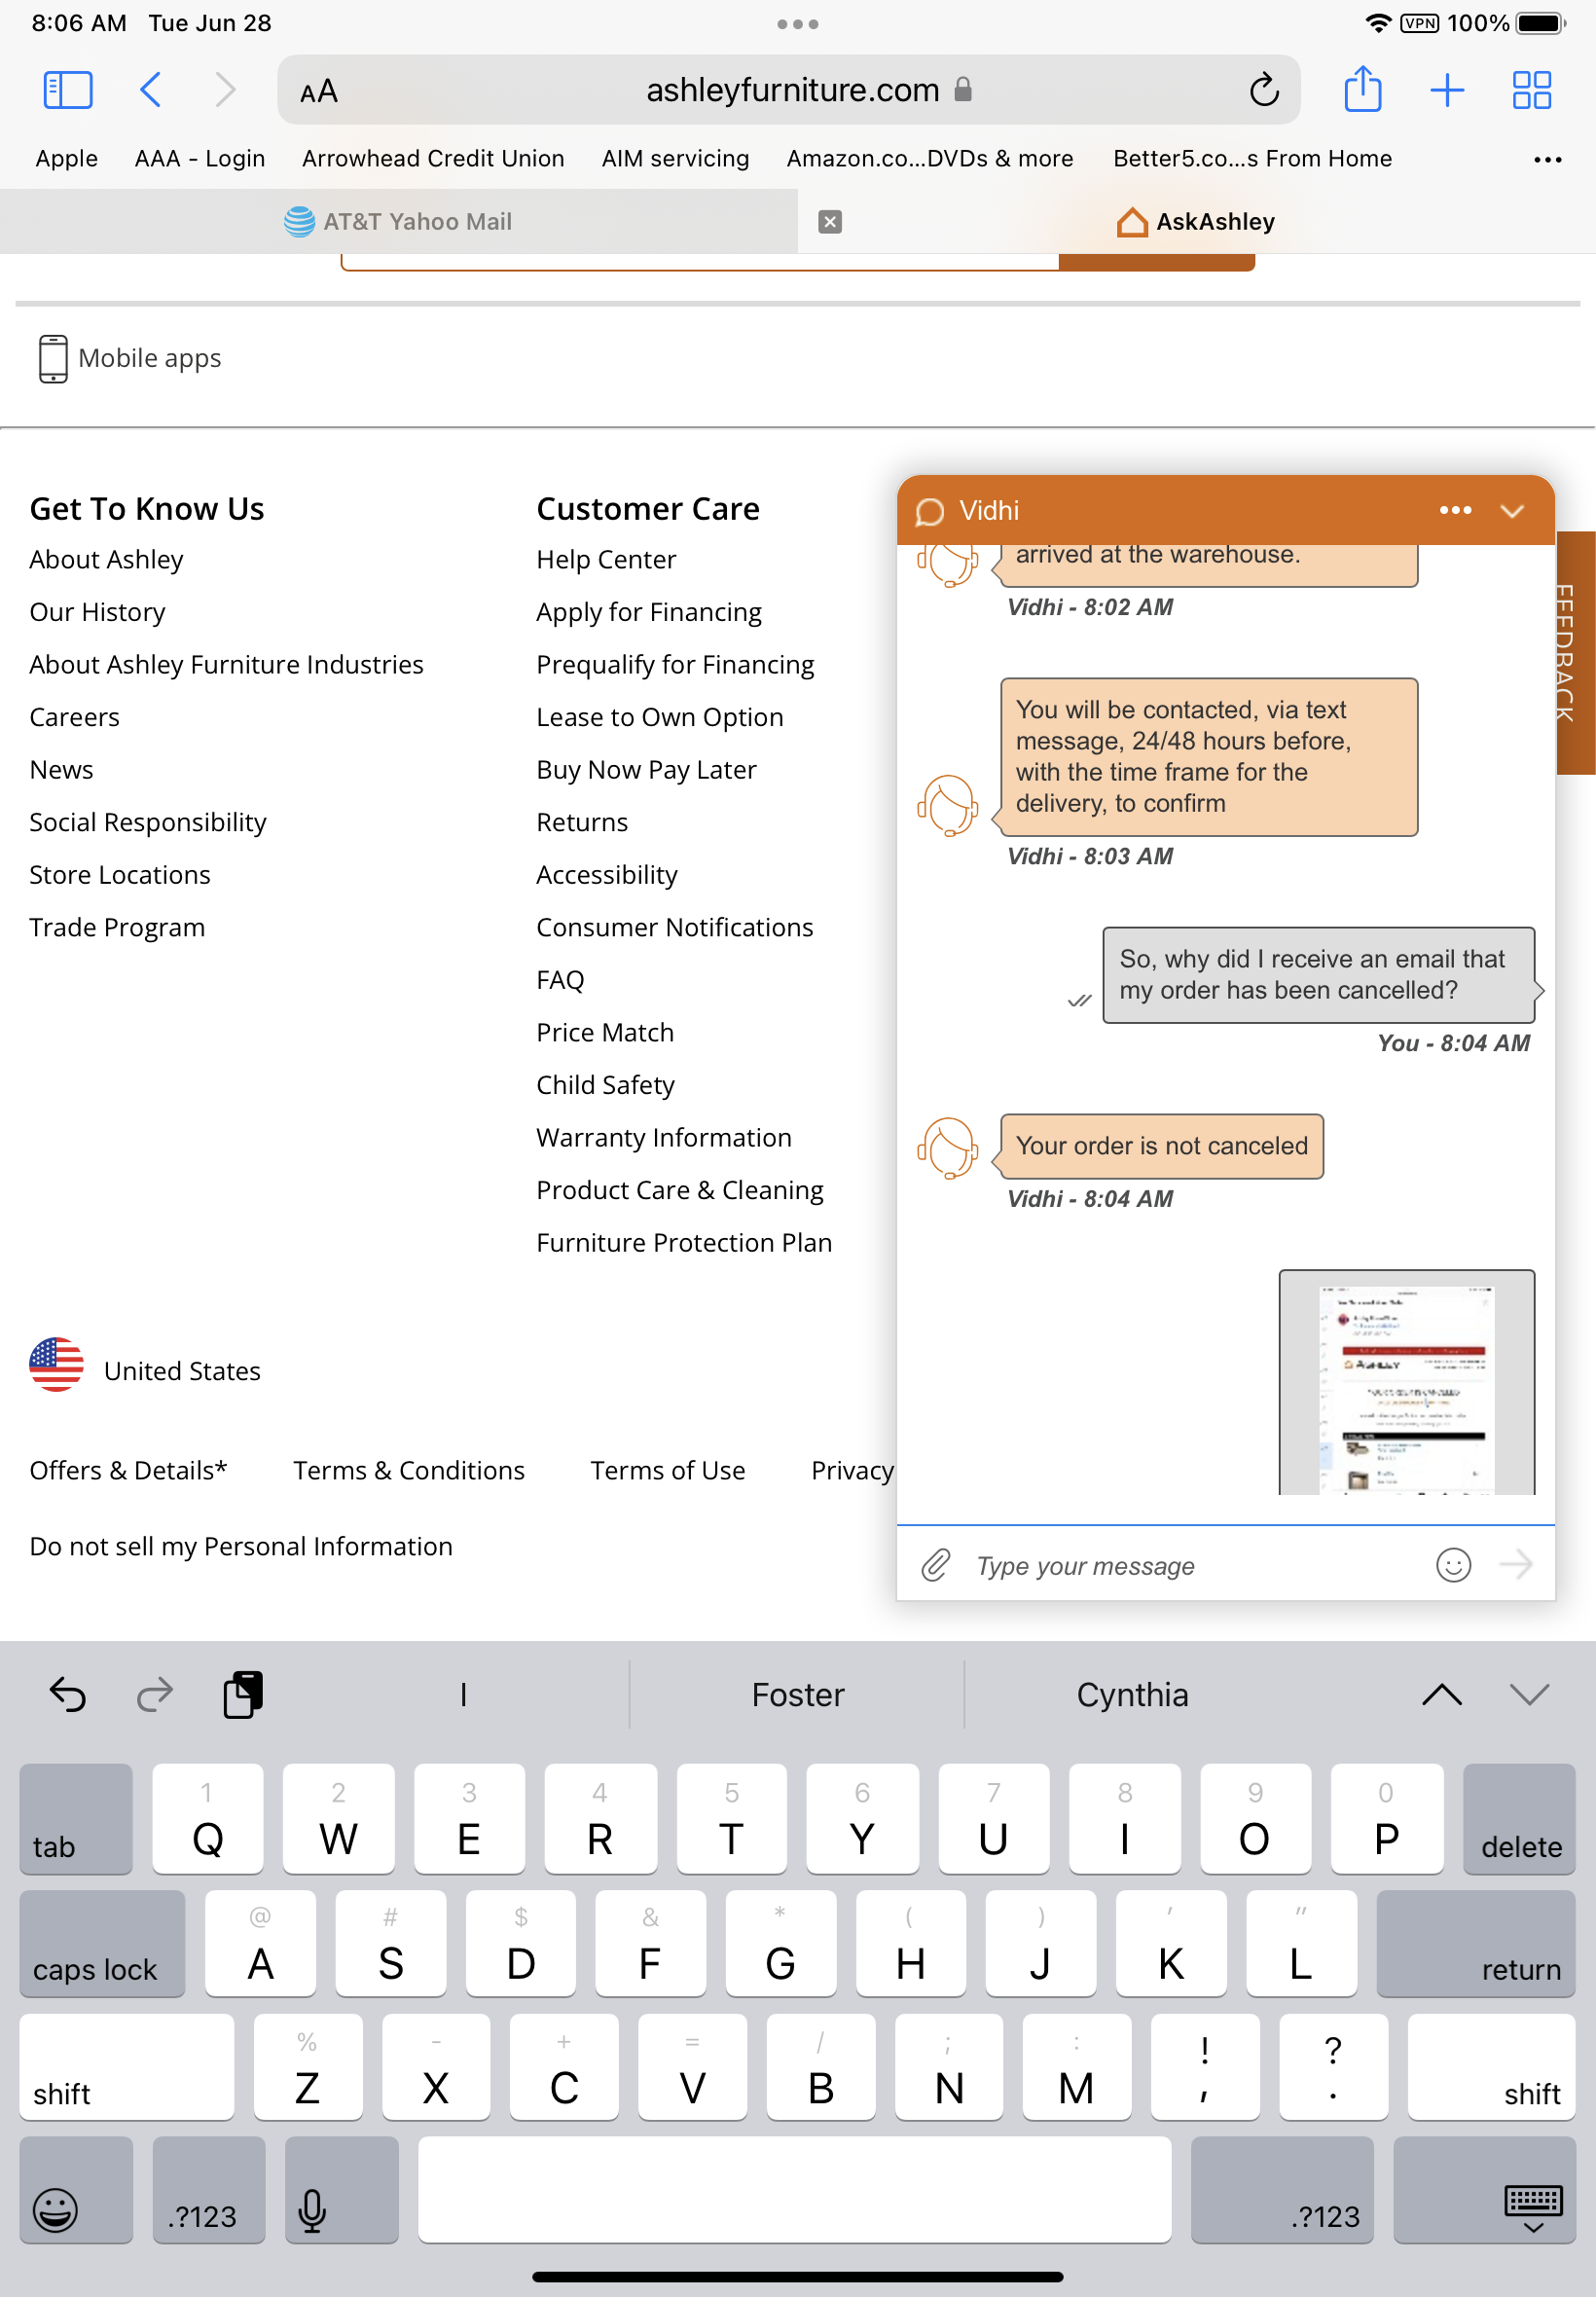The width and height of the screenshot is (1596, 2297).
Task: Open the Warranty Information link
Action: pyautogui.click(x=663, y=1138)
